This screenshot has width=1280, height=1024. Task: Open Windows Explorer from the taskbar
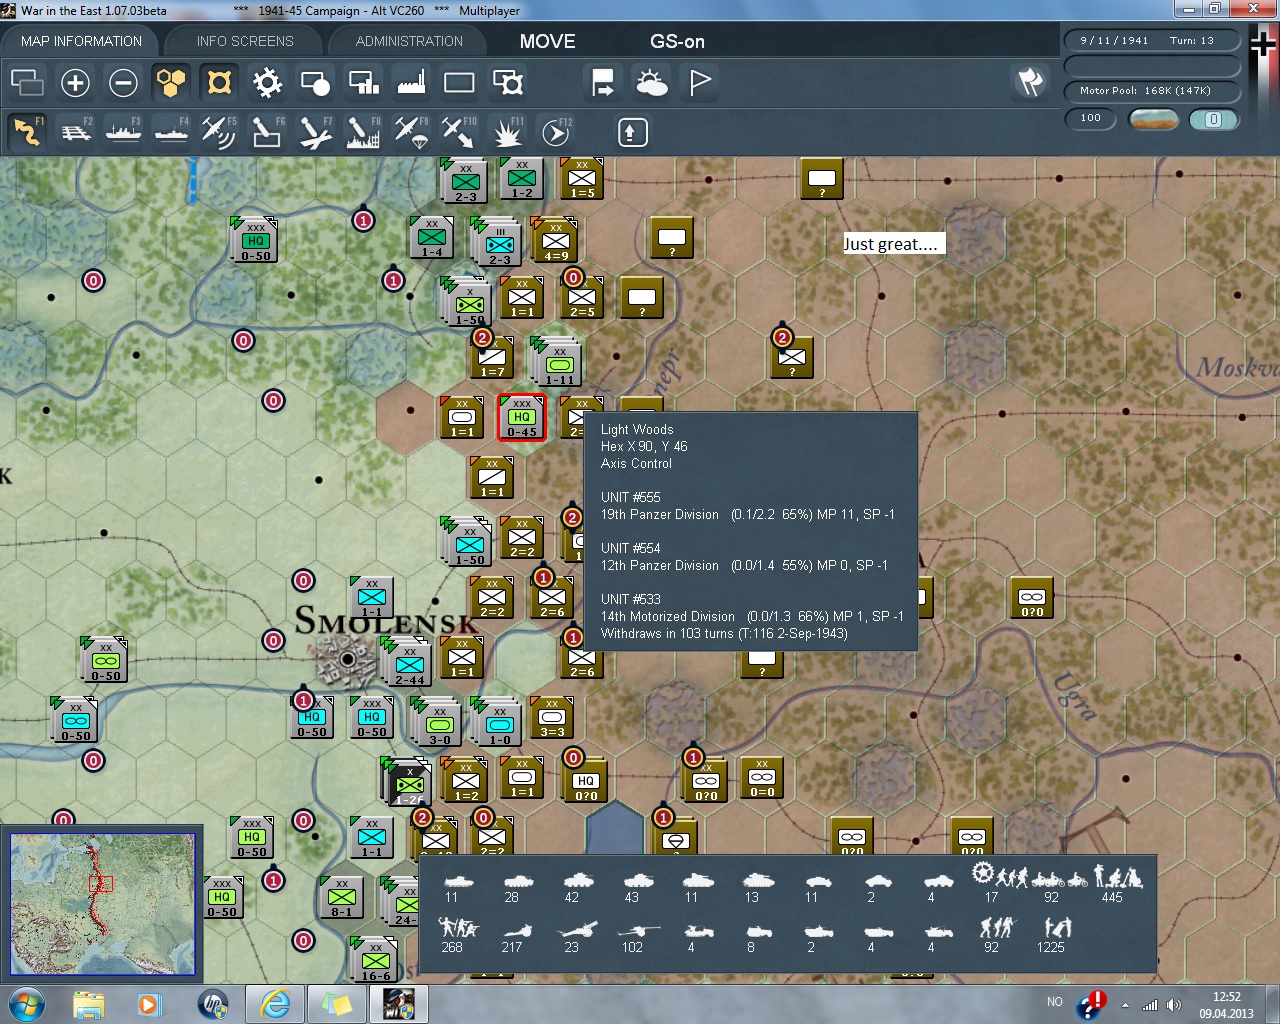click(x=88, y=1004)
